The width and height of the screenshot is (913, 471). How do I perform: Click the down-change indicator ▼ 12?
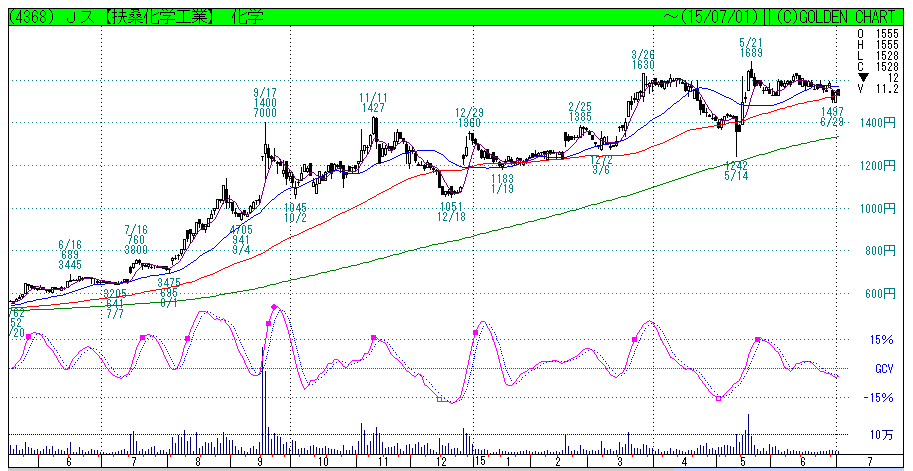click(878, 77)
